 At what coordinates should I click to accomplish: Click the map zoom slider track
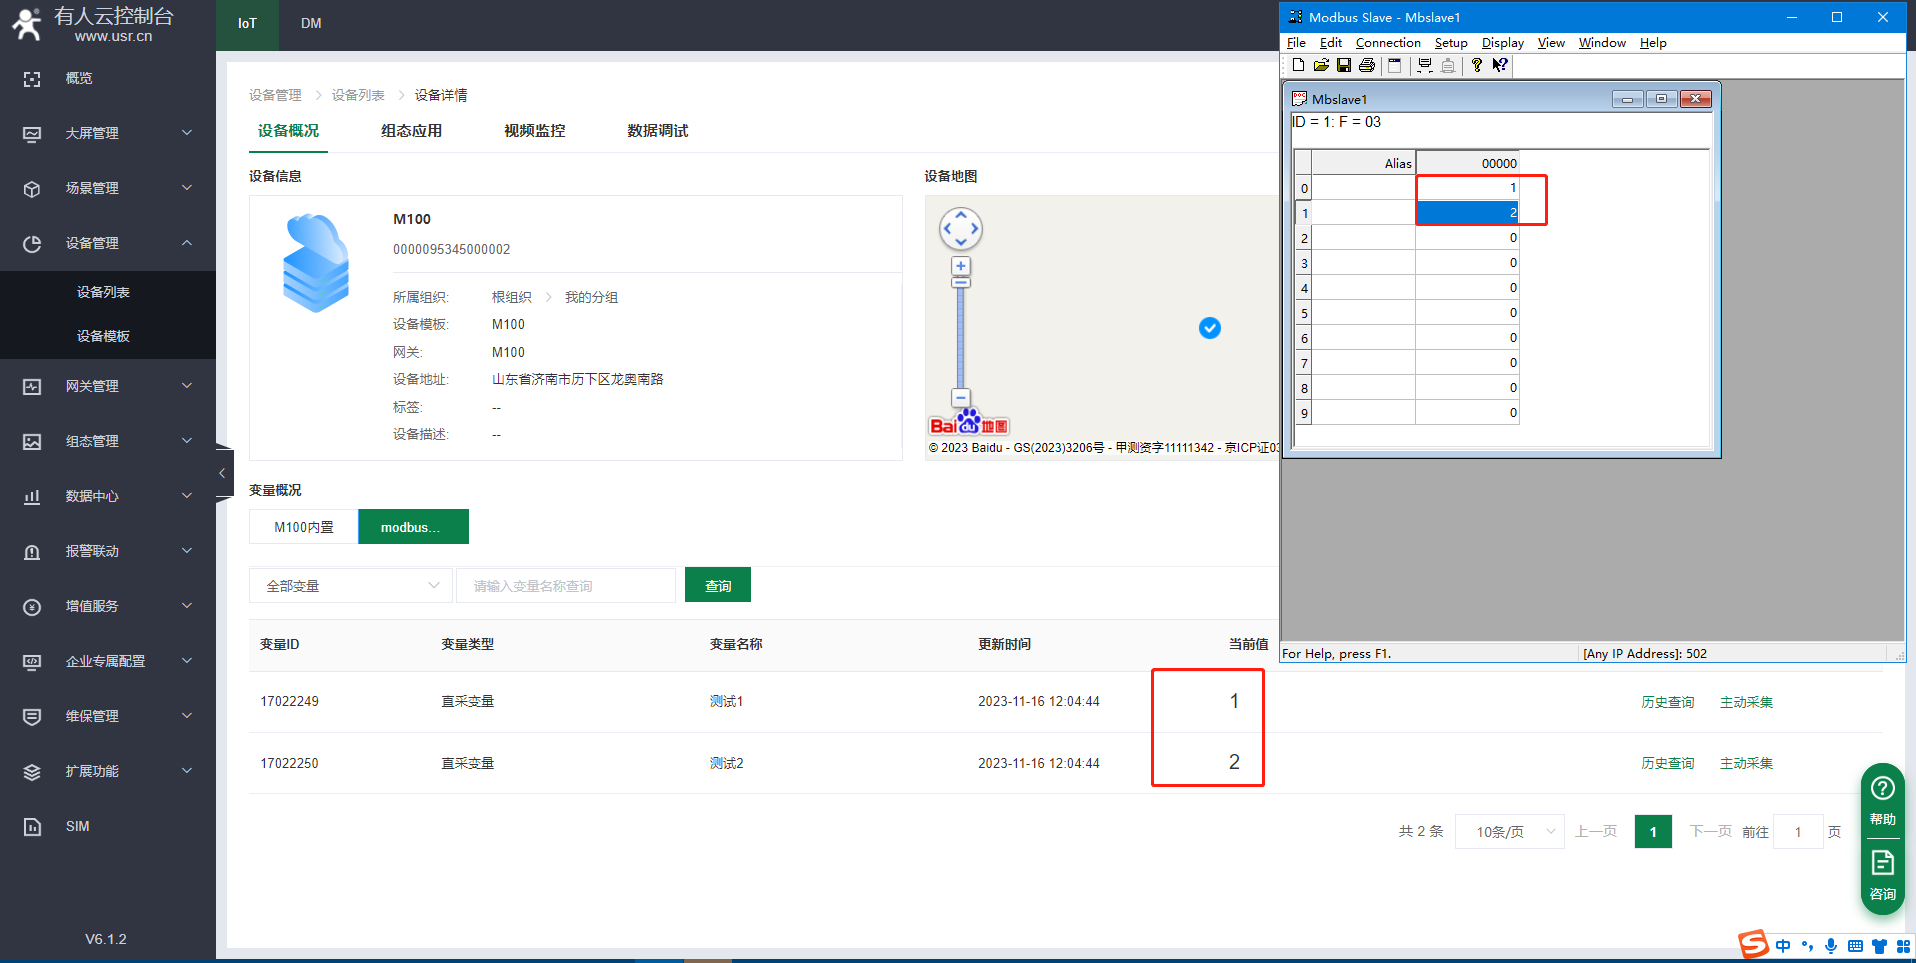click(x=960, y=340)
